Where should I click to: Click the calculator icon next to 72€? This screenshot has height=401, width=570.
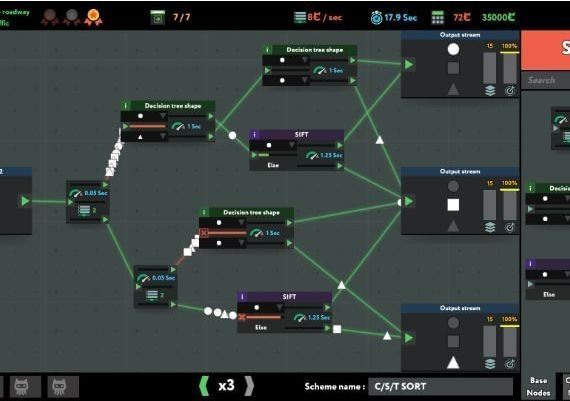click(x=437, y=17)
